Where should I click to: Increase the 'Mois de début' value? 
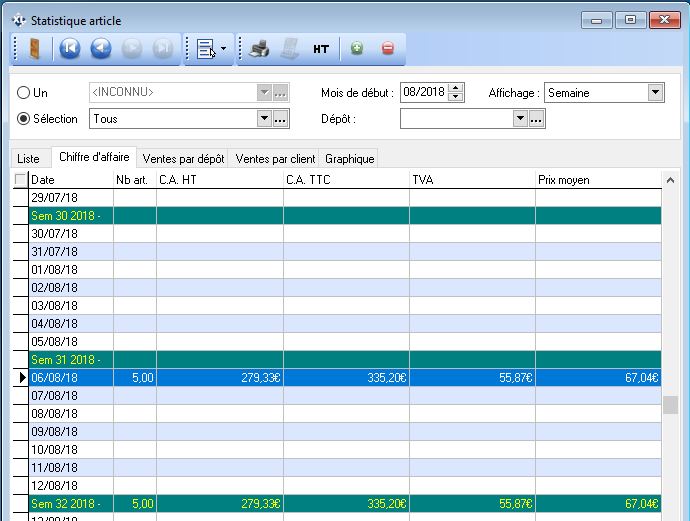[456, 88]
